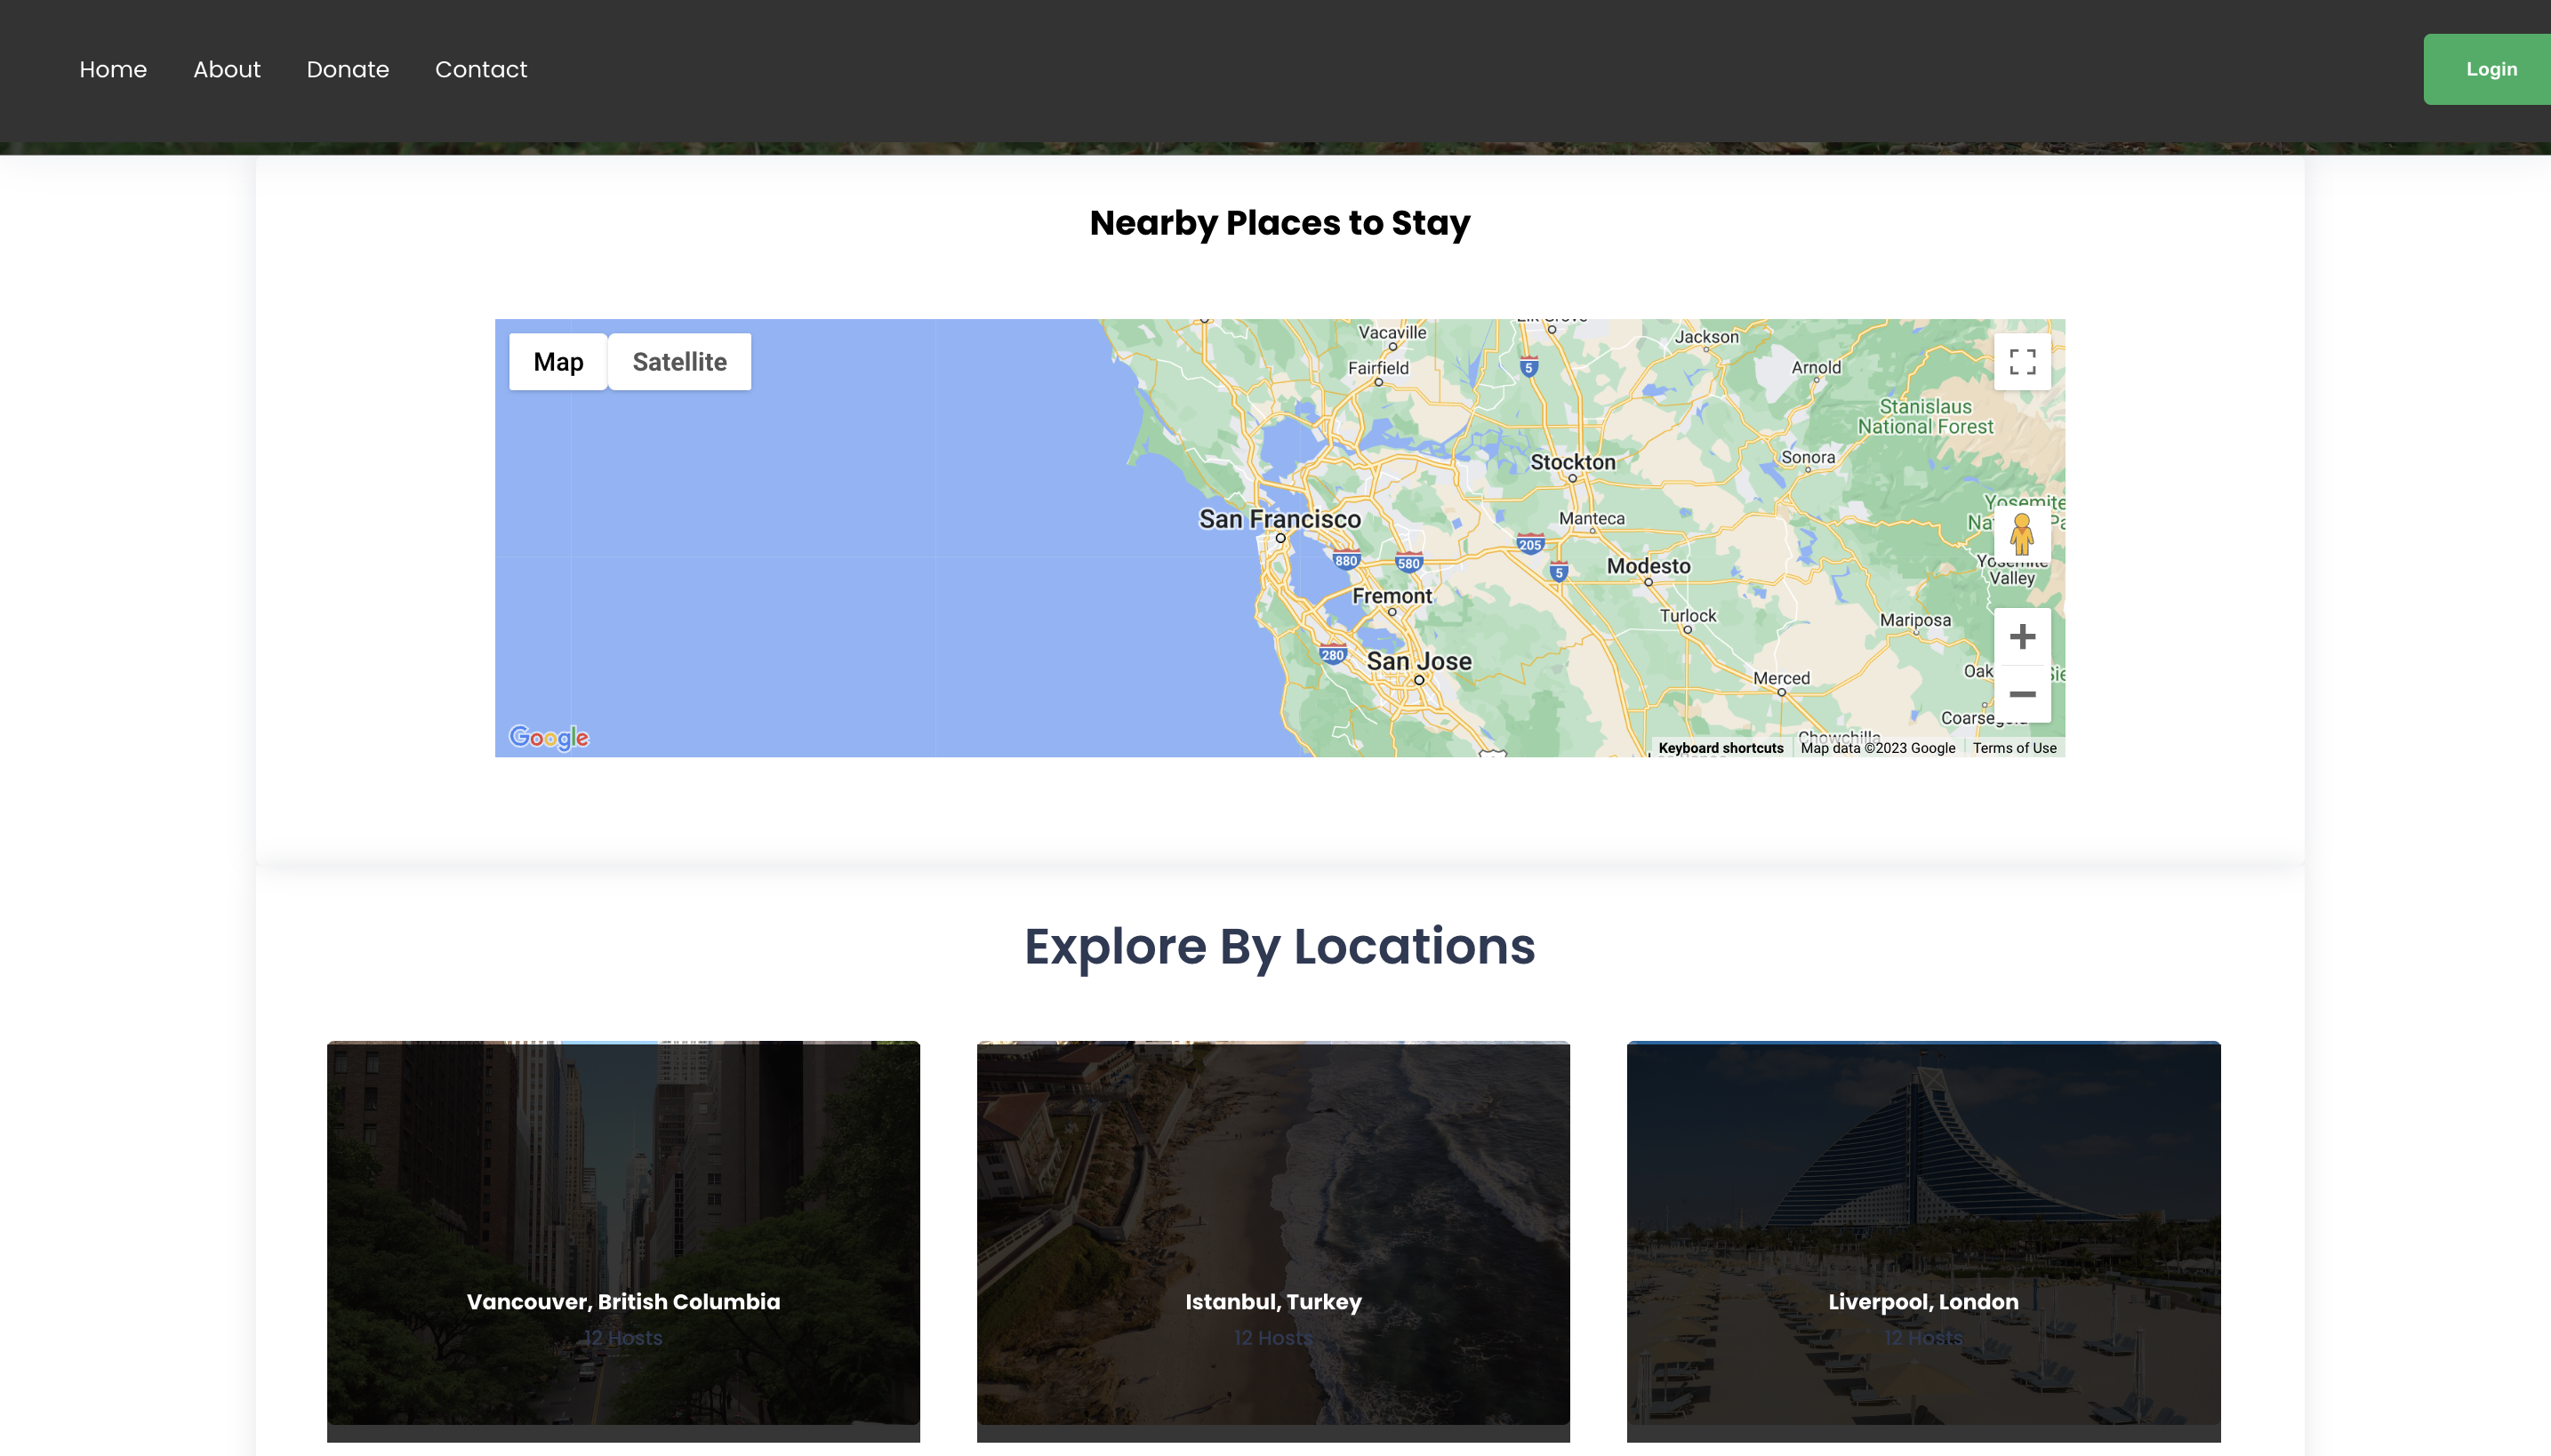Open the Donate page
This screenshot has width=2551, height=1456.
(x=347, y=69)
